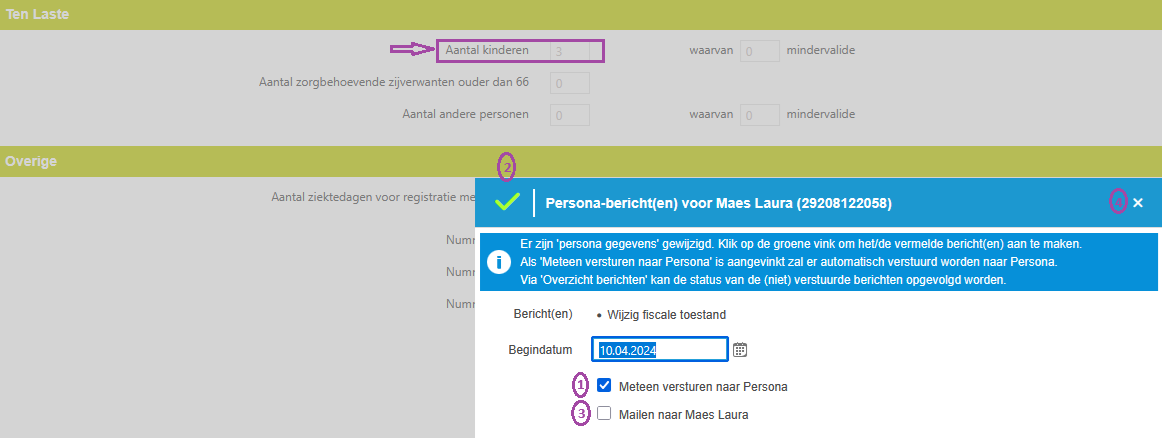Image resolution: width=1162 pixels, height=438 pixels.
Task: Click the blue info icon in the dialog
Action: pyautogui.click(x=499, y=262)
